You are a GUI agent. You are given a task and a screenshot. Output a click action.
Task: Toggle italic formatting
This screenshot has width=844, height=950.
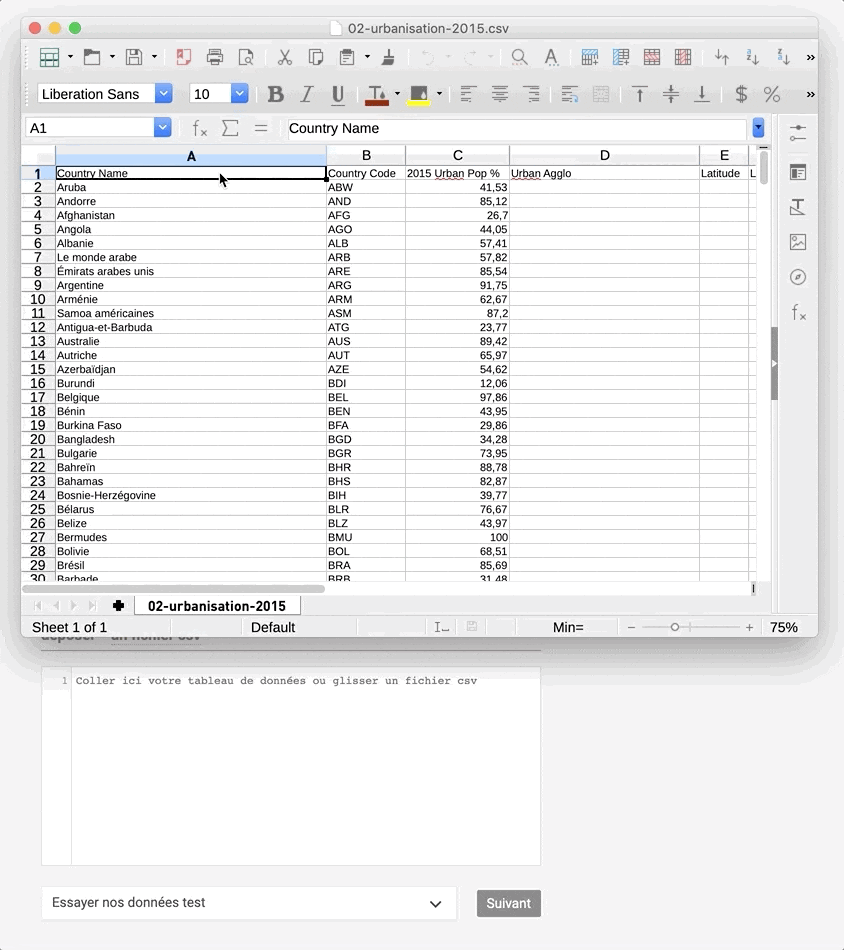[x=307, y=95]
